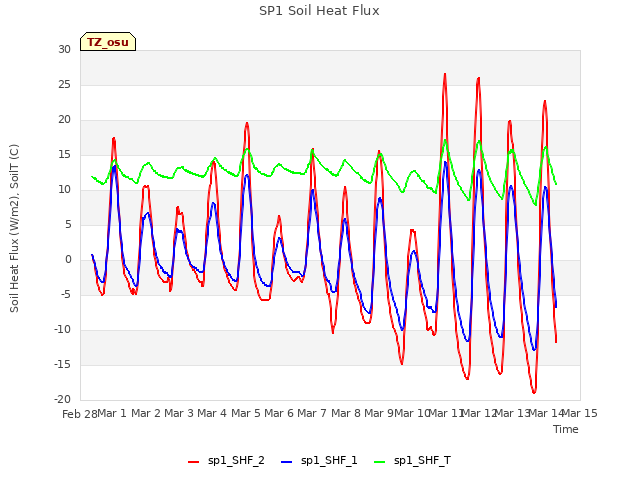Viewport: 640px width, 480px height.
Task: Toggle the sp1_SHF_2 legend entry
Action: point(226,460)
